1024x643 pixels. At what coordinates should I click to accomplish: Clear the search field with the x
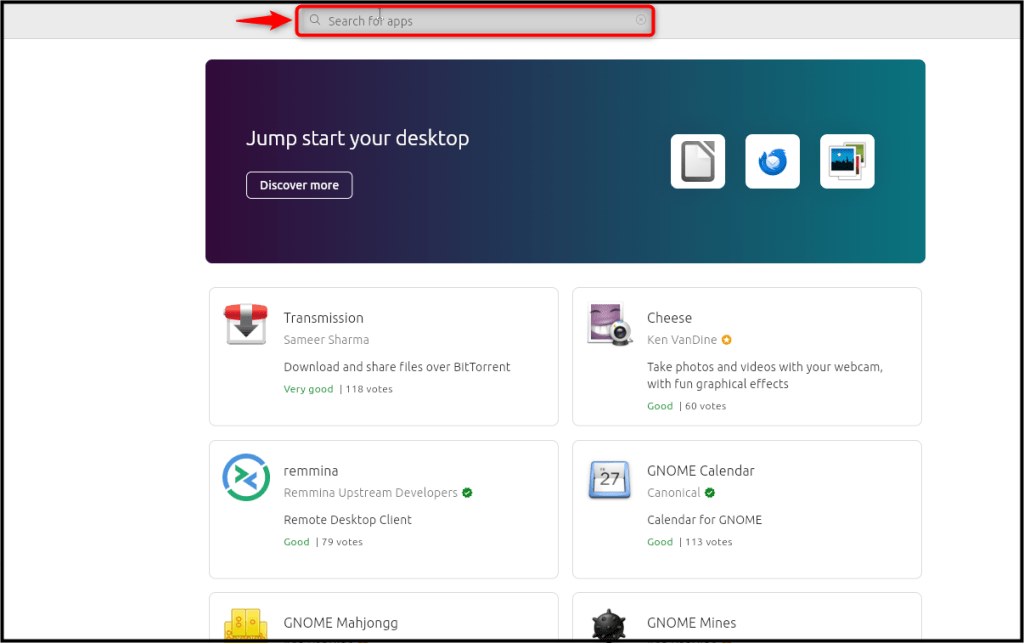[x=641, y=20]
